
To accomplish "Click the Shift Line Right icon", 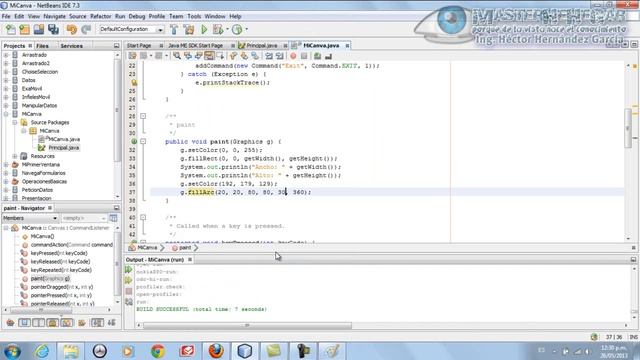I will click(x=280, y=56).
